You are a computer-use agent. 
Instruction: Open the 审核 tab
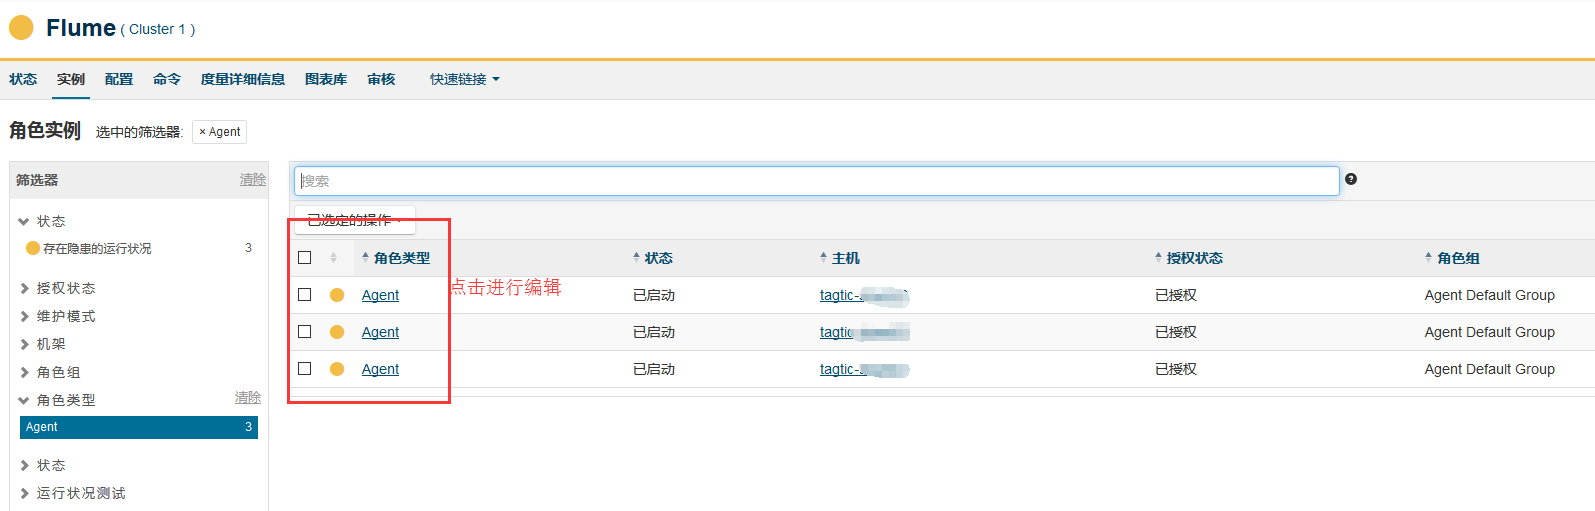[381, 79]
